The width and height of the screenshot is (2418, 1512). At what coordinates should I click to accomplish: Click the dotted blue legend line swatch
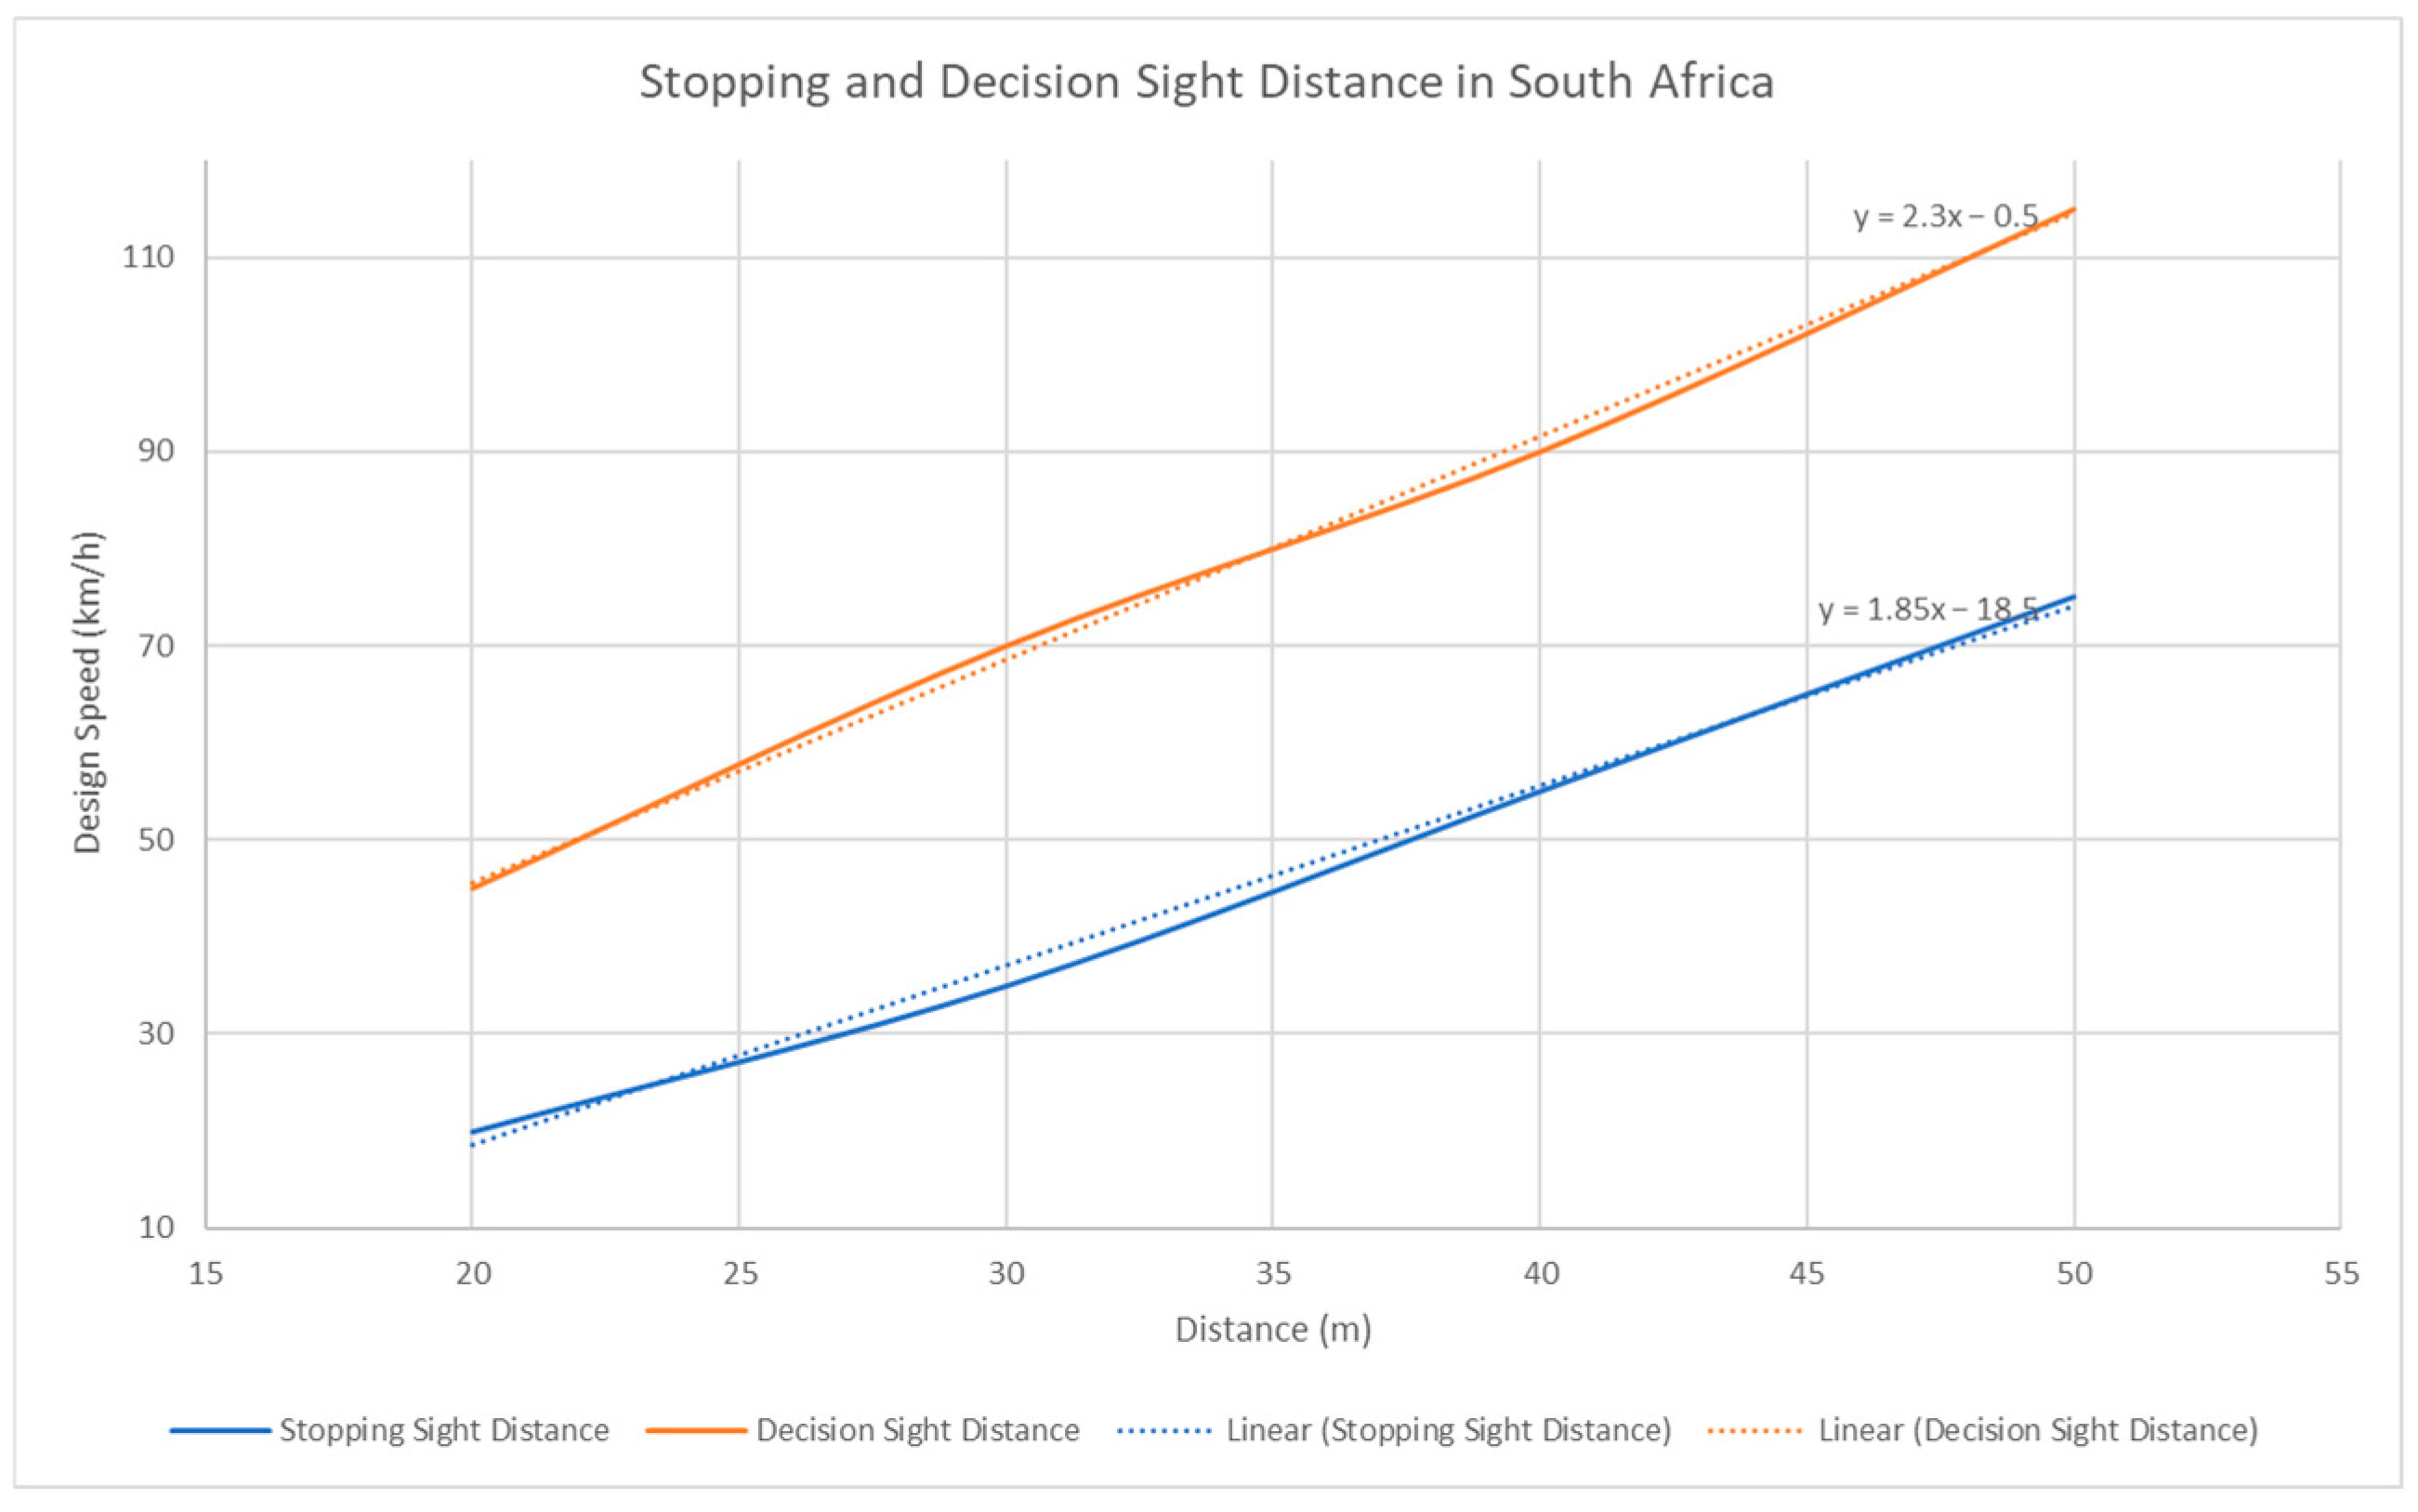point(1165,1431)
